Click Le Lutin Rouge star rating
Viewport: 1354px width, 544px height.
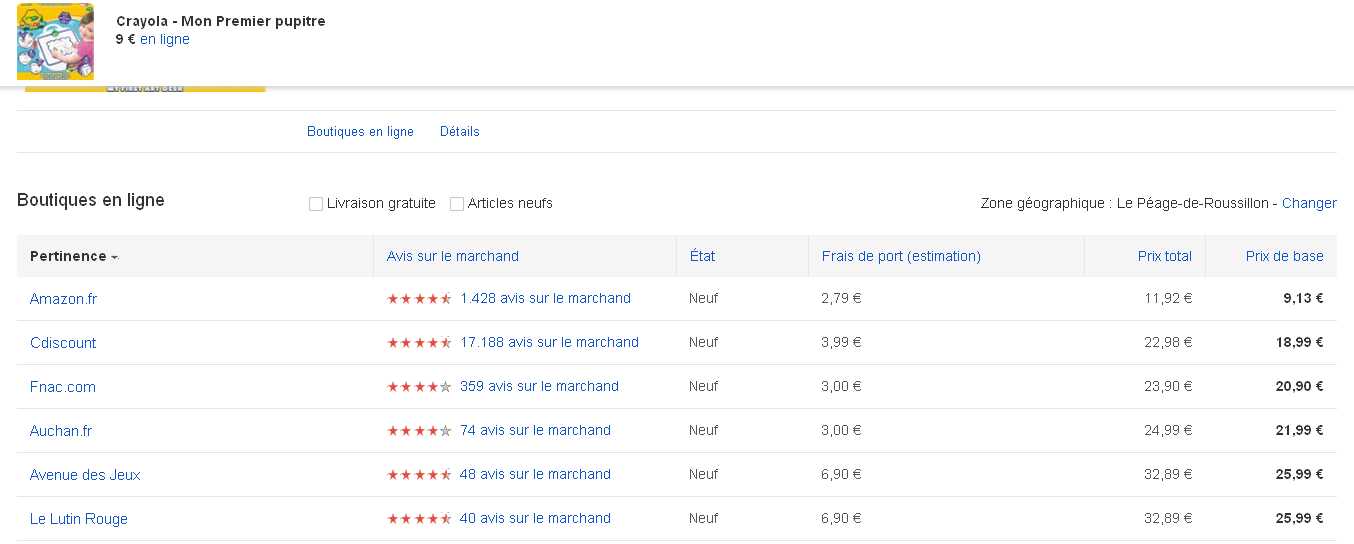point(419,519)
